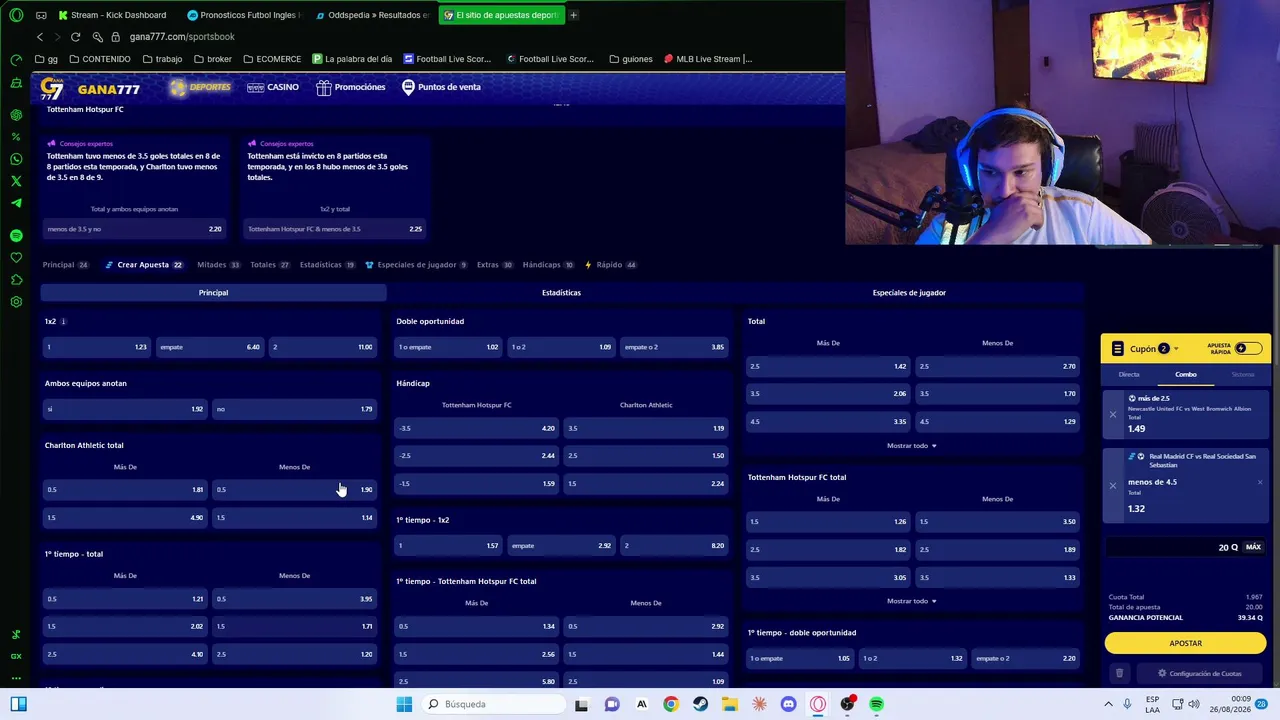Screen dimensions: 1280x720
Task: Switch coupon to Combo tab
Action: point(1185,375)
